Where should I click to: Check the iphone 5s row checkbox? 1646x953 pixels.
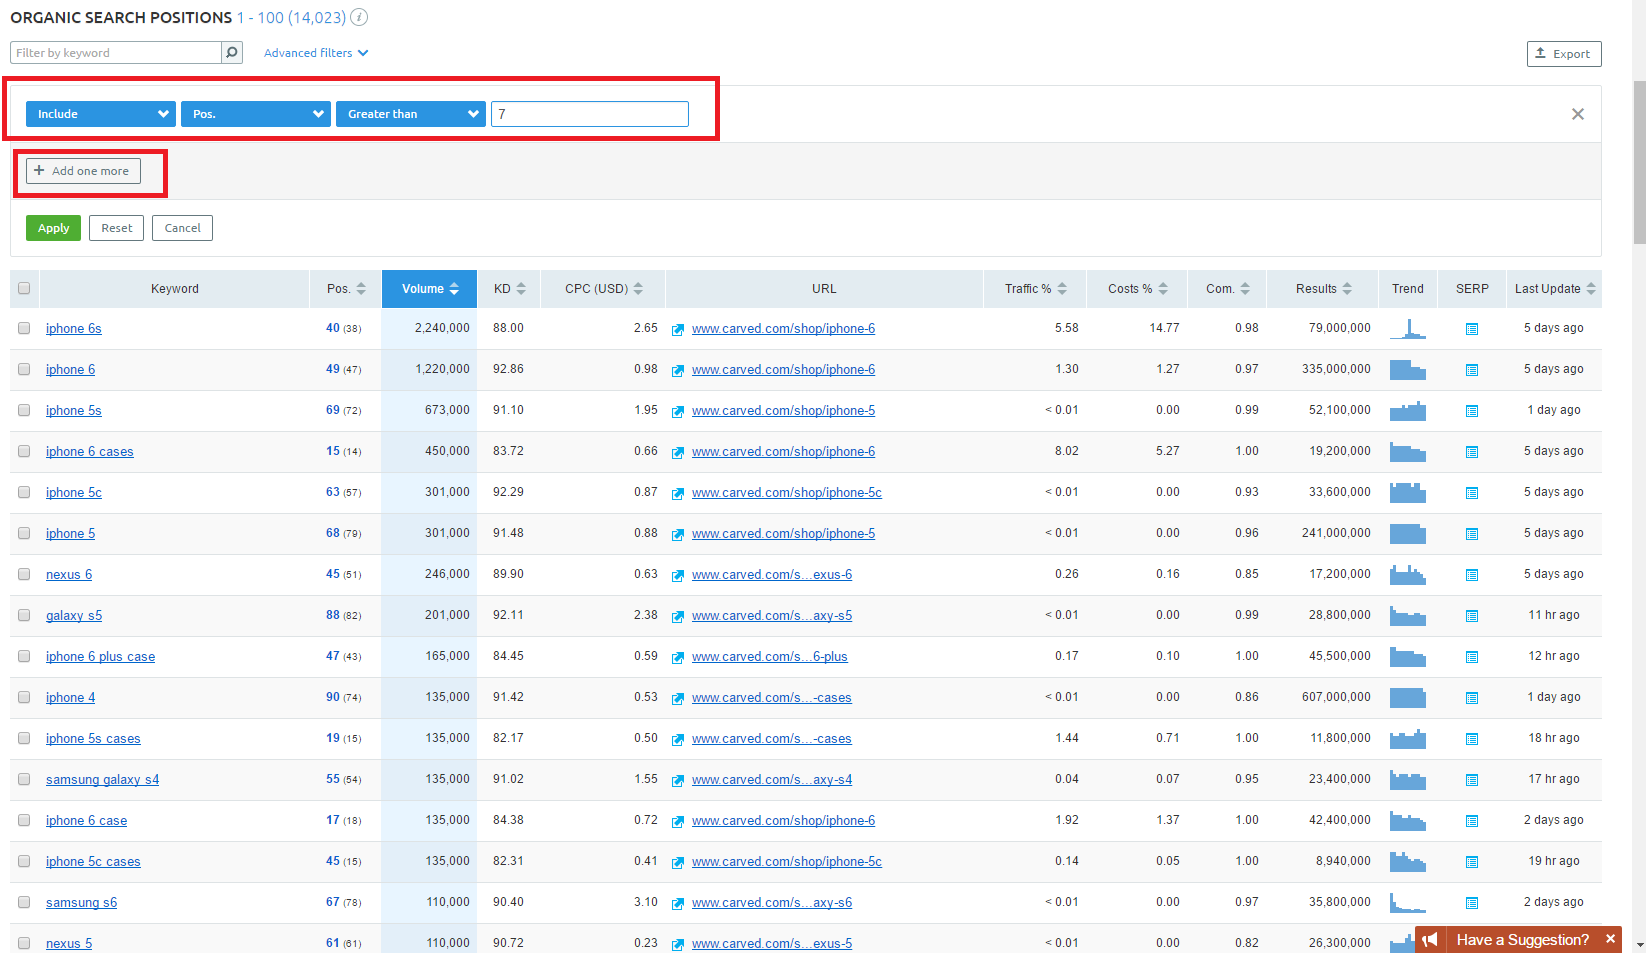(24, 410)
